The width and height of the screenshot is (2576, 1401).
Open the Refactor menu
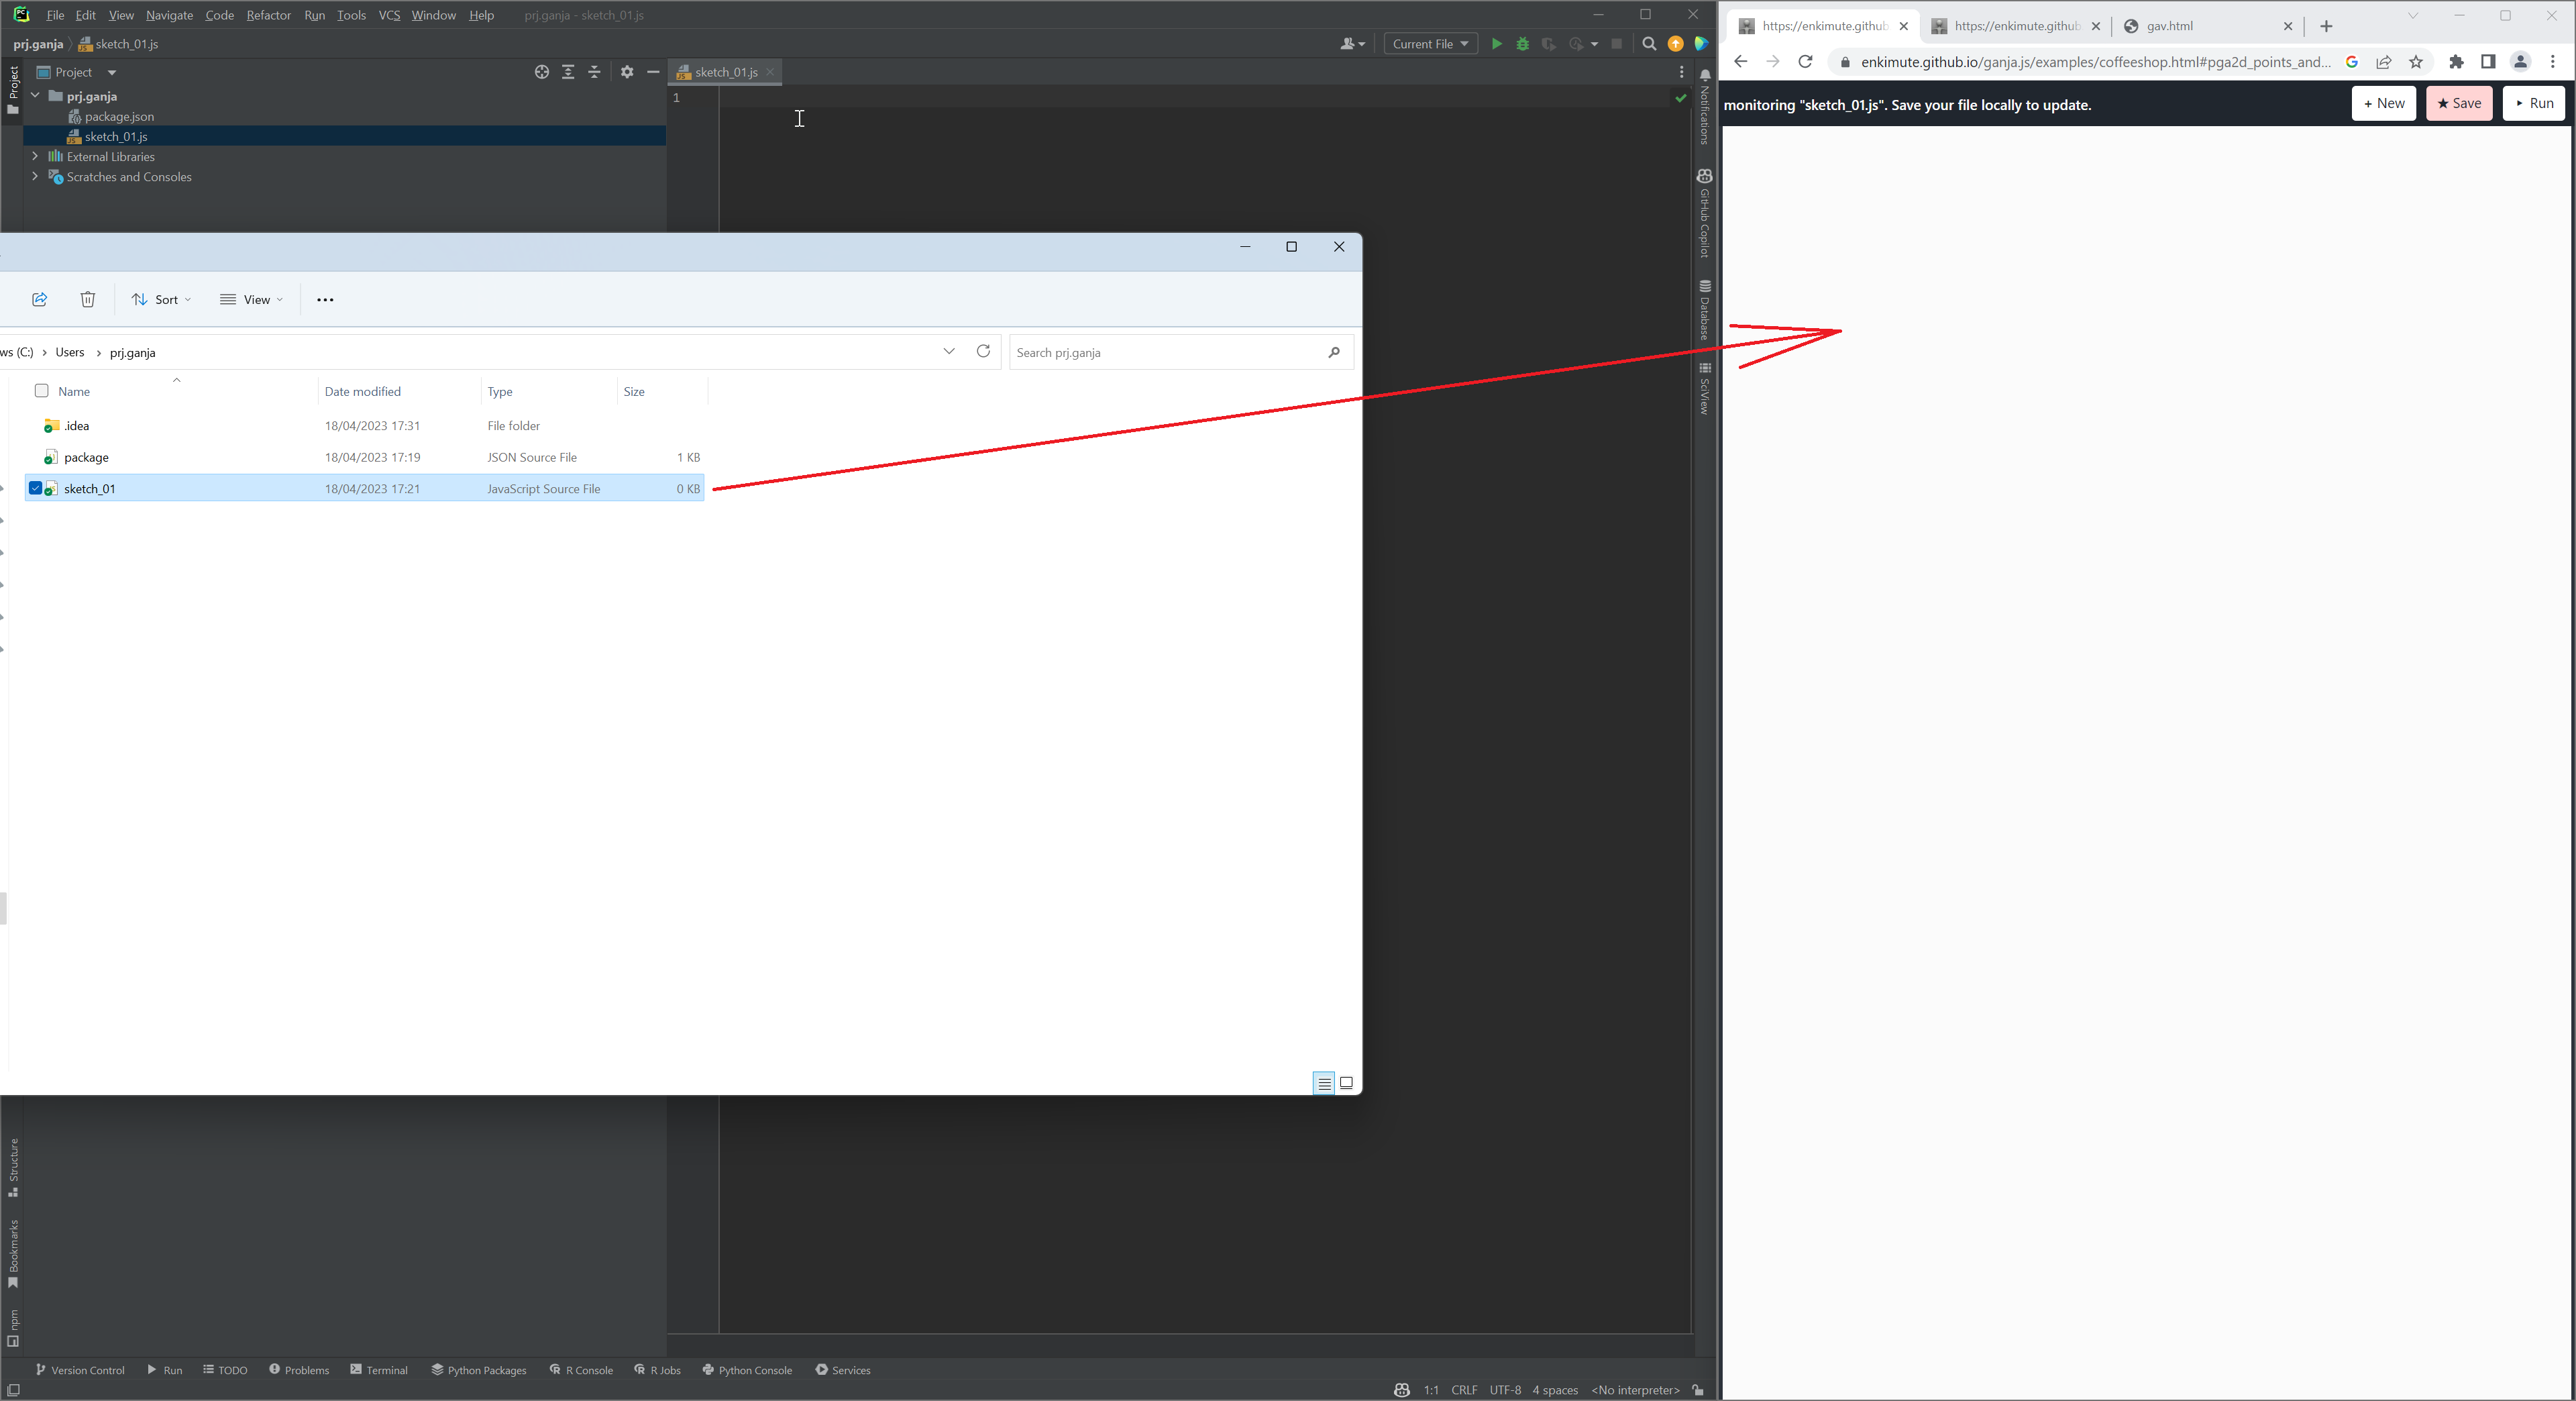tap(268, 15)
